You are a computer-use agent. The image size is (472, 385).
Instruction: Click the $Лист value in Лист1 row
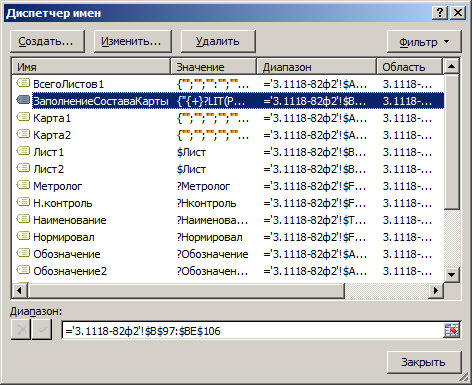tap(191, 152)
